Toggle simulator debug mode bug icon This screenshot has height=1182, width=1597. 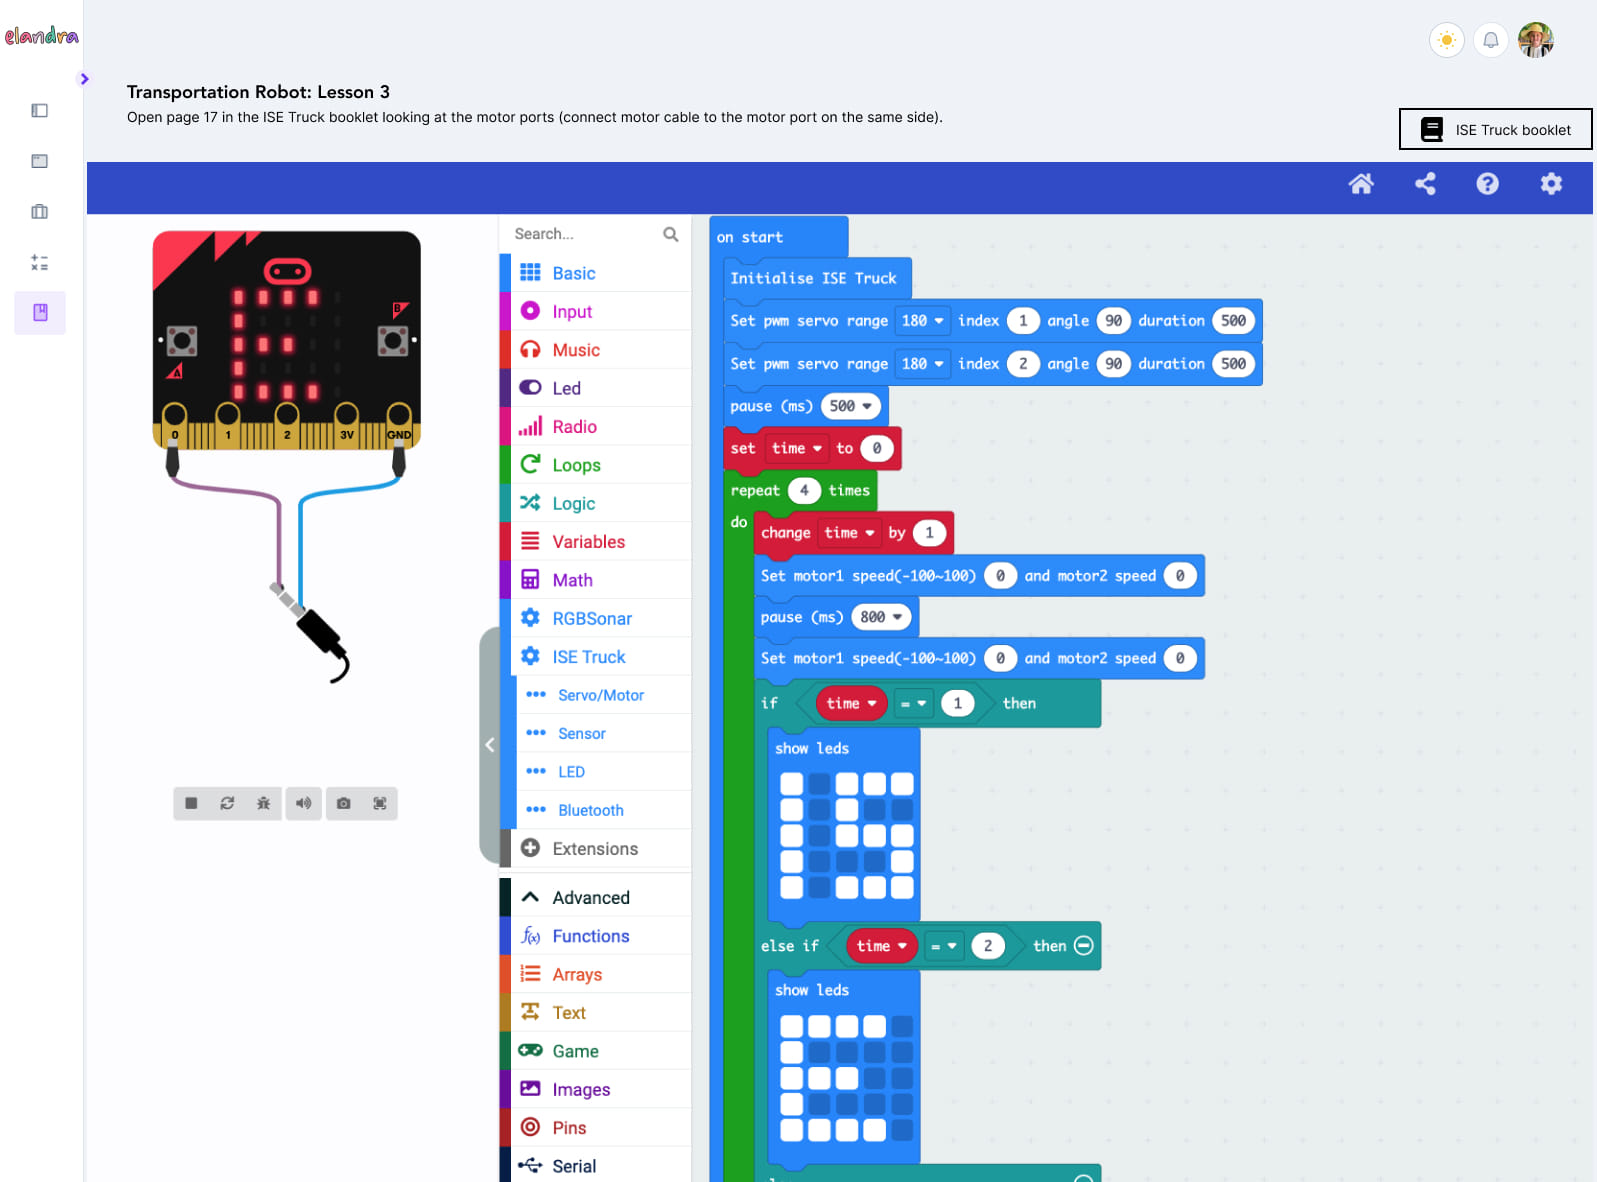pyautogui.click(x=264, y=804)
